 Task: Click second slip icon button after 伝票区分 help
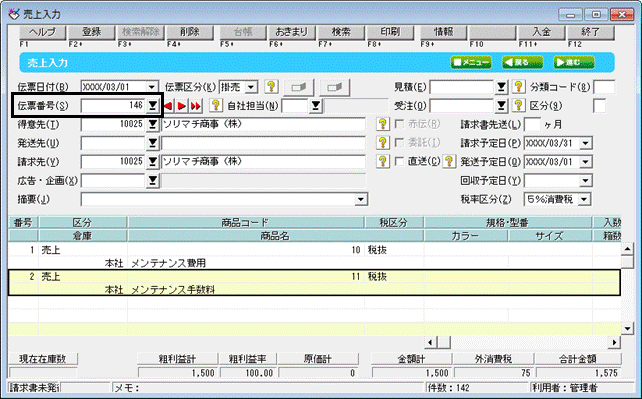pyautogui.click(x=335, y=87)
